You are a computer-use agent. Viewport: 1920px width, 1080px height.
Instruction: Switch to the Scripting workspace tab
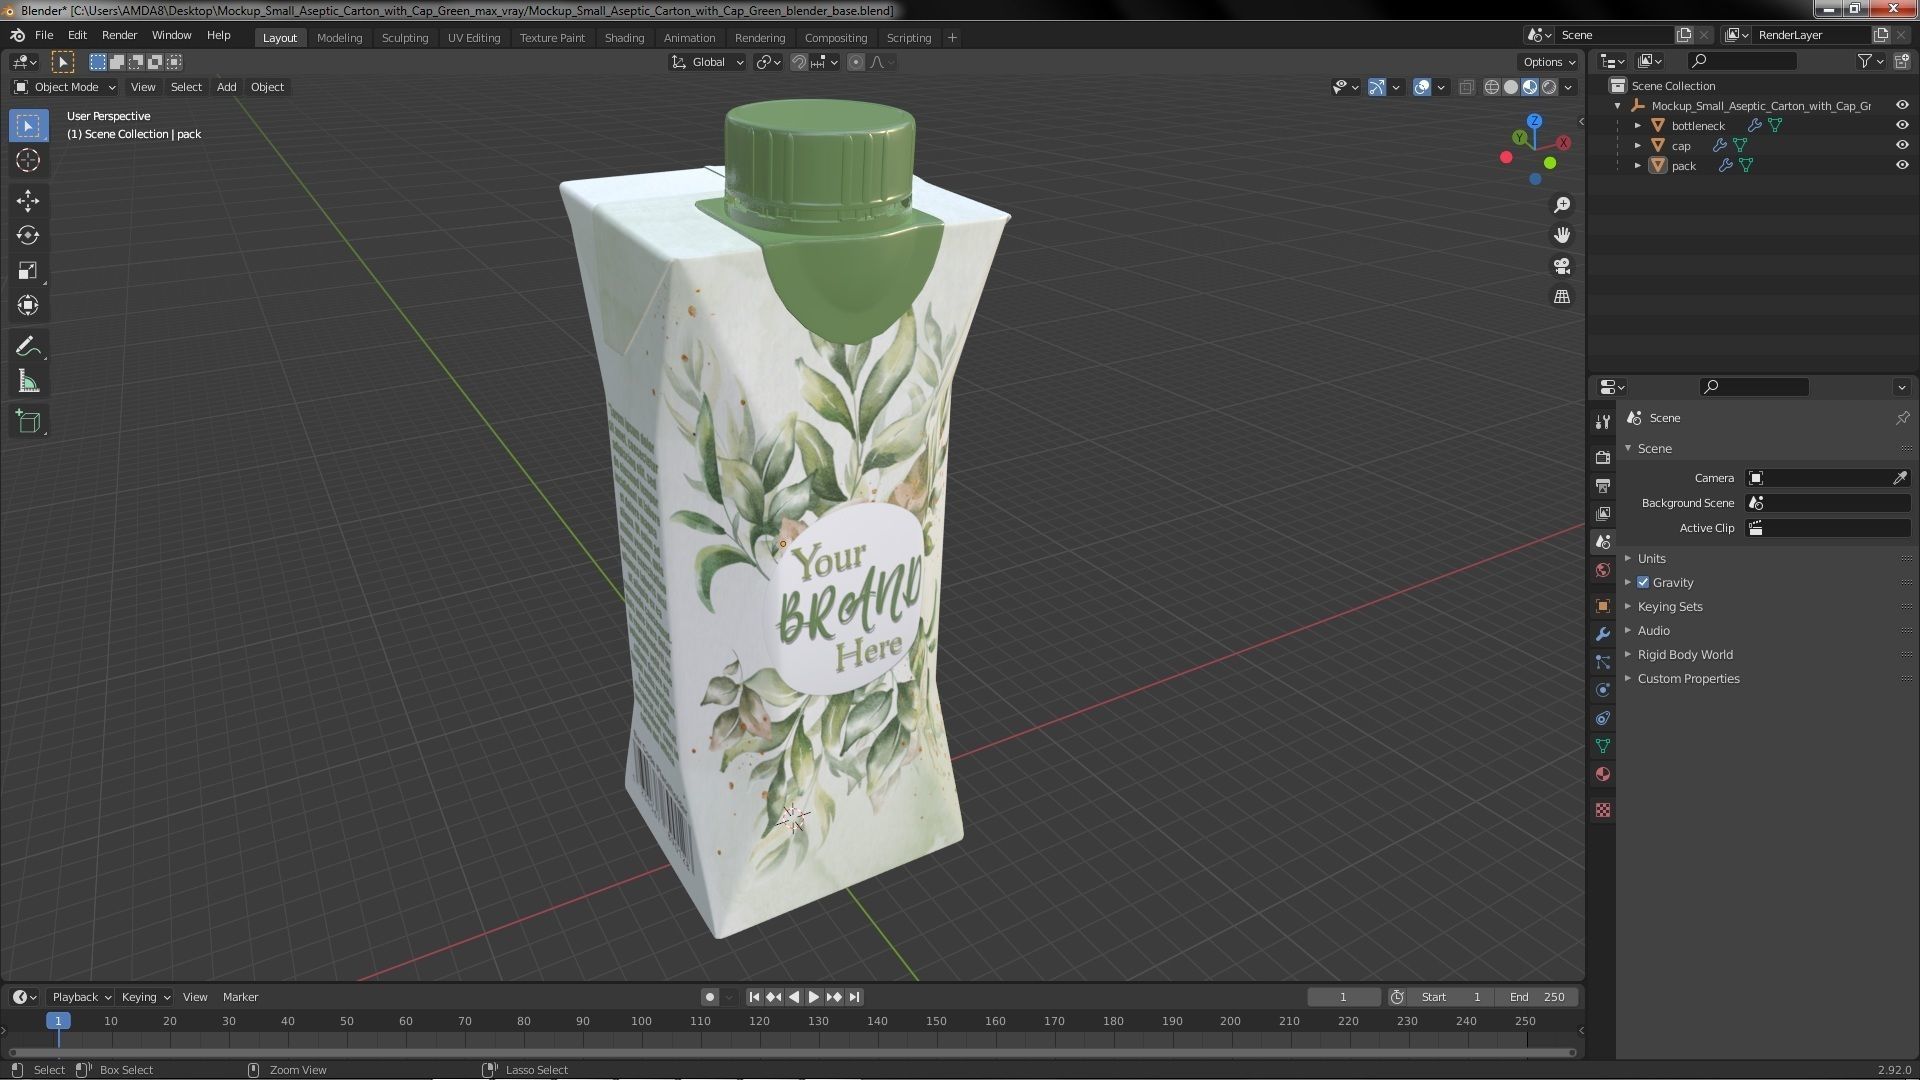[x=909, y=38]
